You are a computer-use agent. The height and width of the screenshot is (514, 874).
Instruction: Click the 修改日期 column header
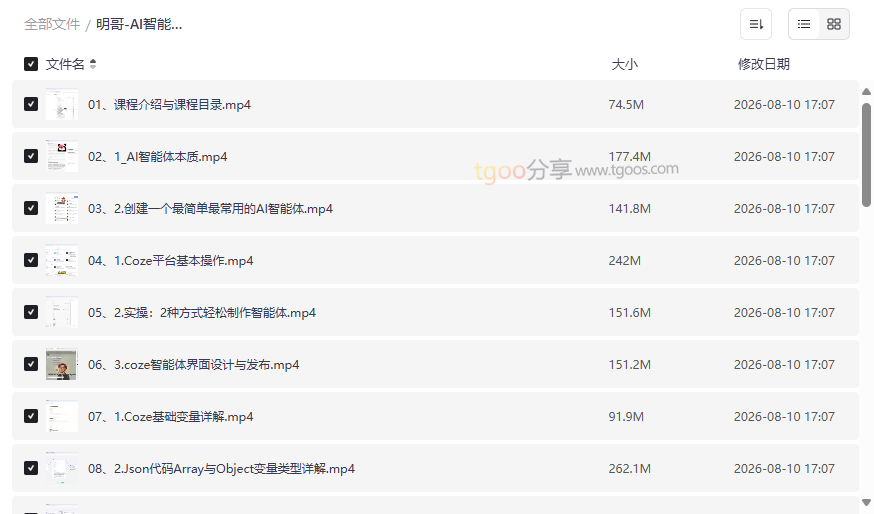tap(764, 64)
